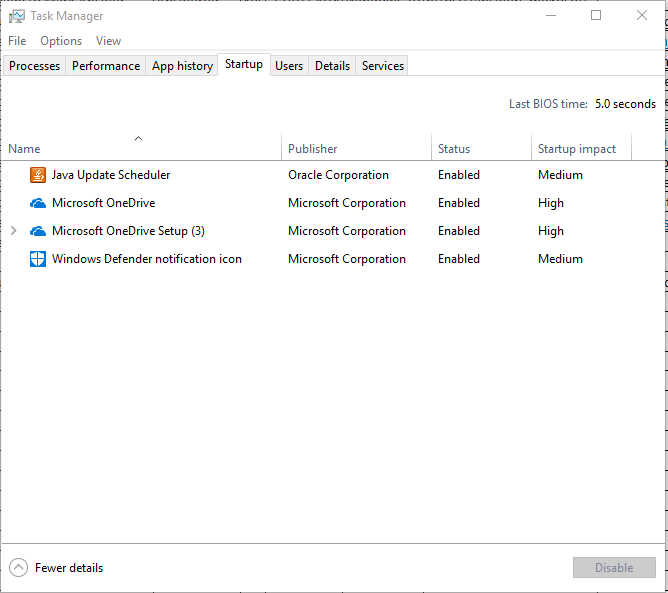Screen dimensions: 668x593
Task: Select Windows Defender notification icon name
Action: 147,259
